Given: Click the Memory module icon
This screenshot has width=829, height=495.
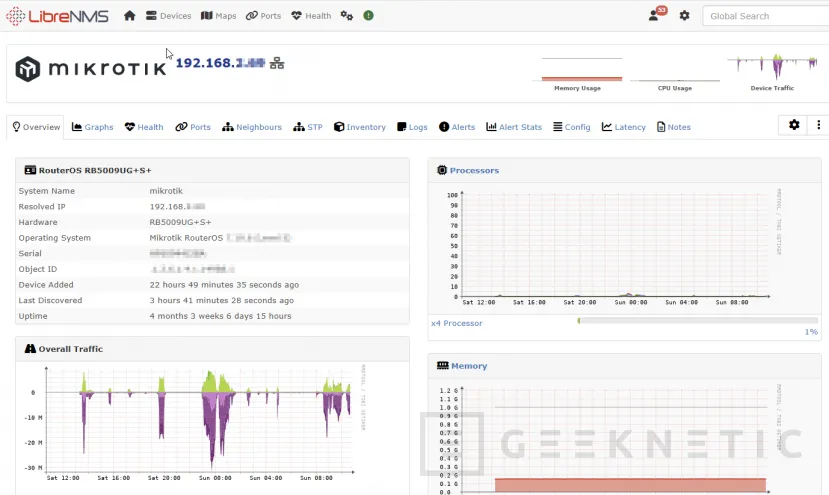Looking at the screenshot, I should [x=443, y=365].
